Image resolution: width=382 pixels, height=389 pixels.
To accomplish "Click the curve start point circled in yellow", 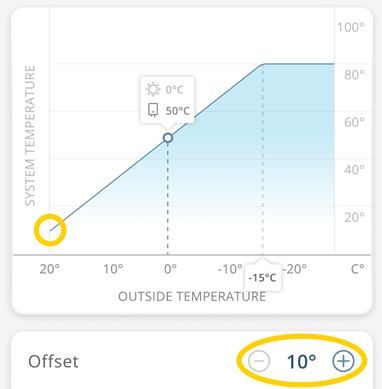I will [x=50, y=230].
